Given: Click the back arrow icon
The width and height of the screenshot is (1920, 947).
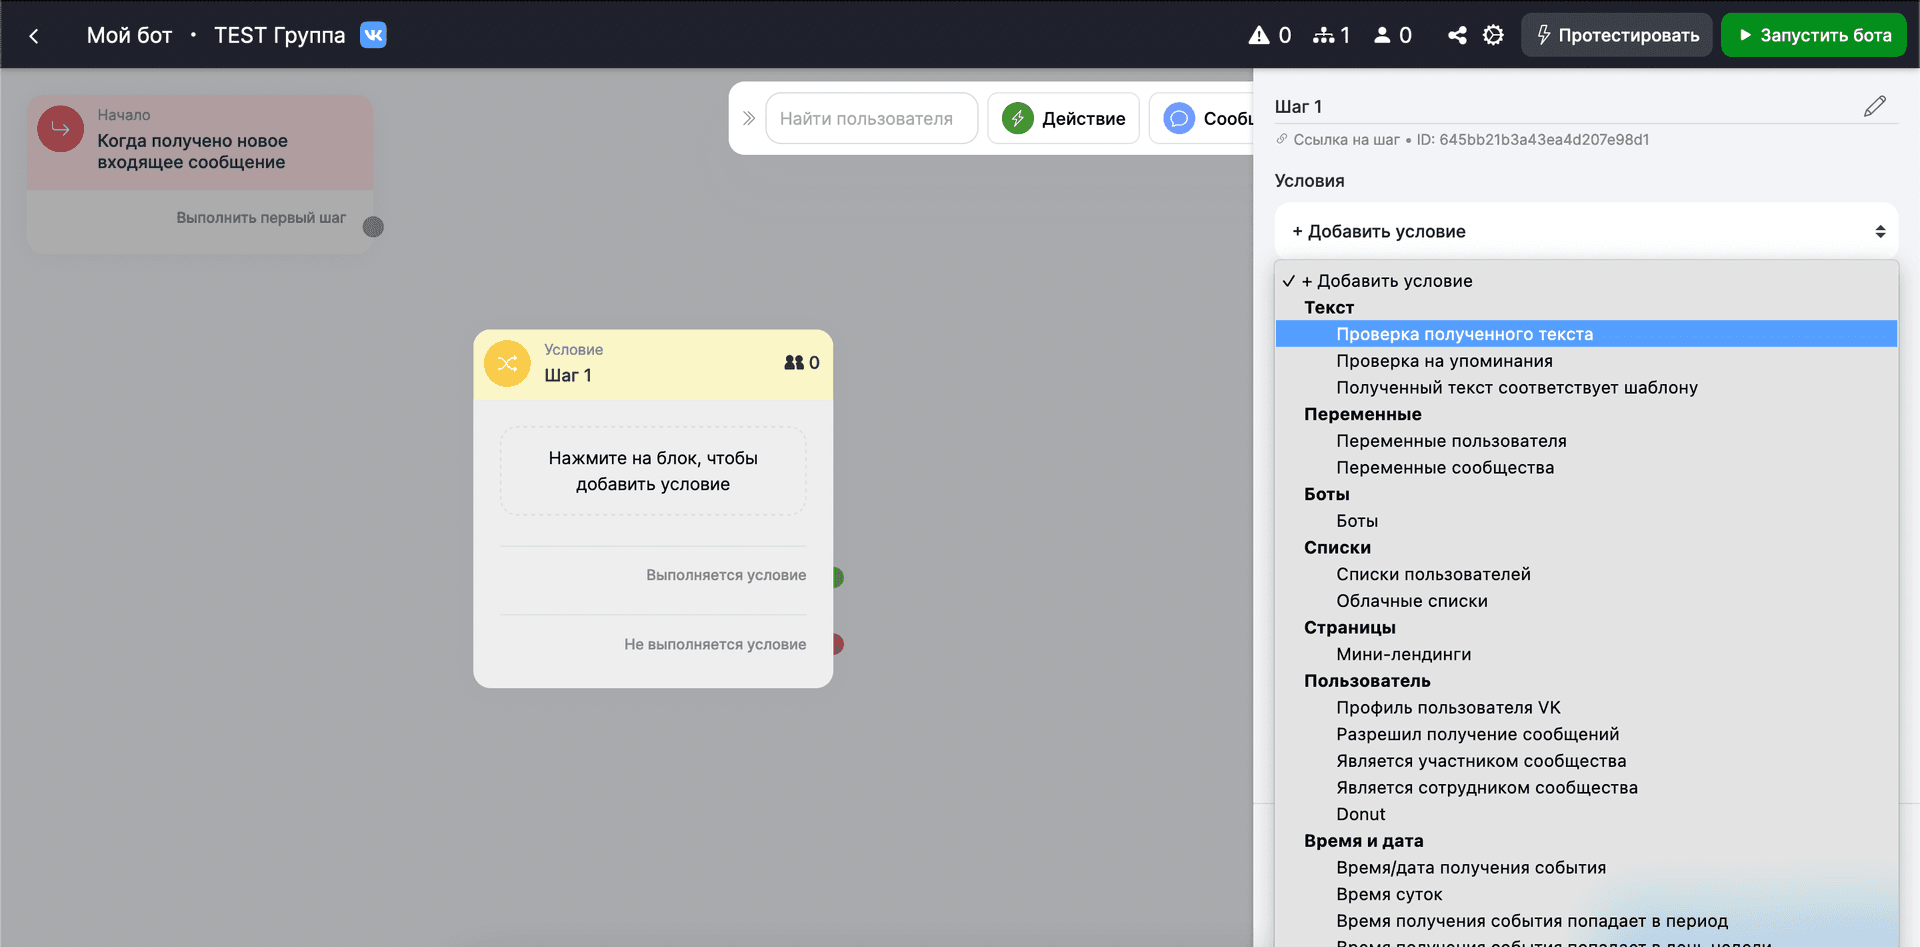Looking at the screenshot, I should (x=34, y=36).
